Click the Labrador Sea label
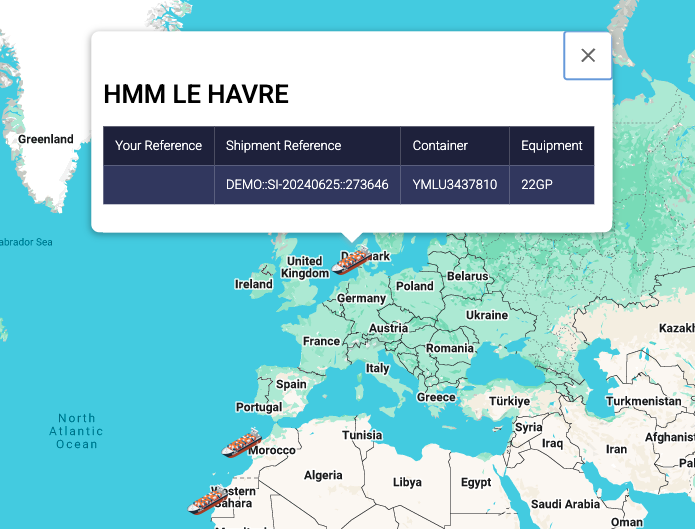The image size is (695, 529). [26, 242]
